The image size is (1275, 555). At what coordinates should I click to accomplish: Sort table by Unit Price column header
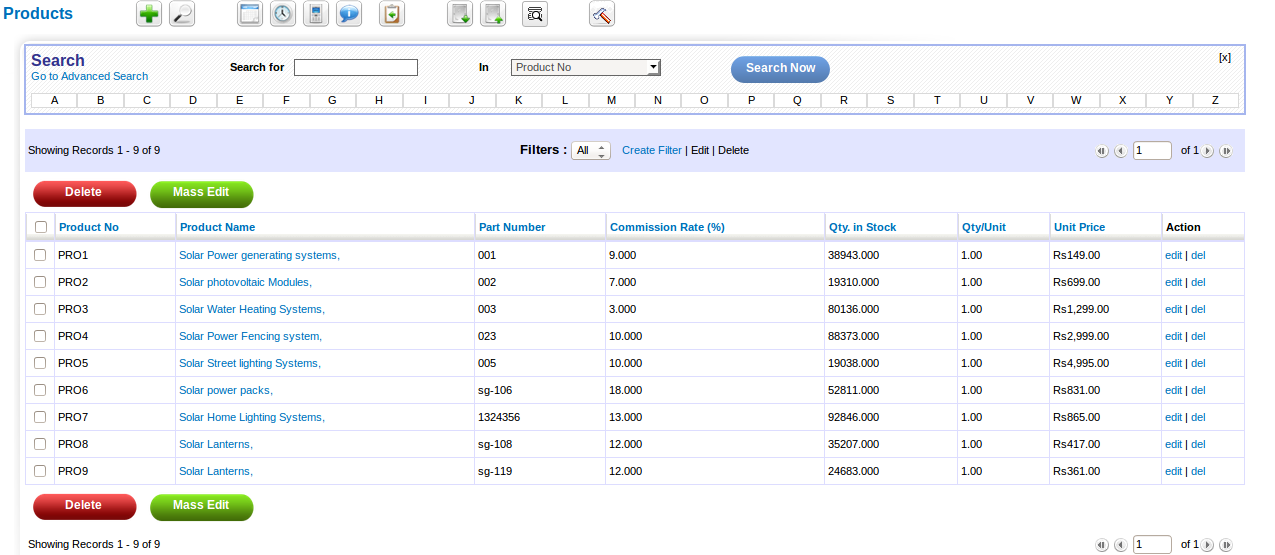point(1079,227)
